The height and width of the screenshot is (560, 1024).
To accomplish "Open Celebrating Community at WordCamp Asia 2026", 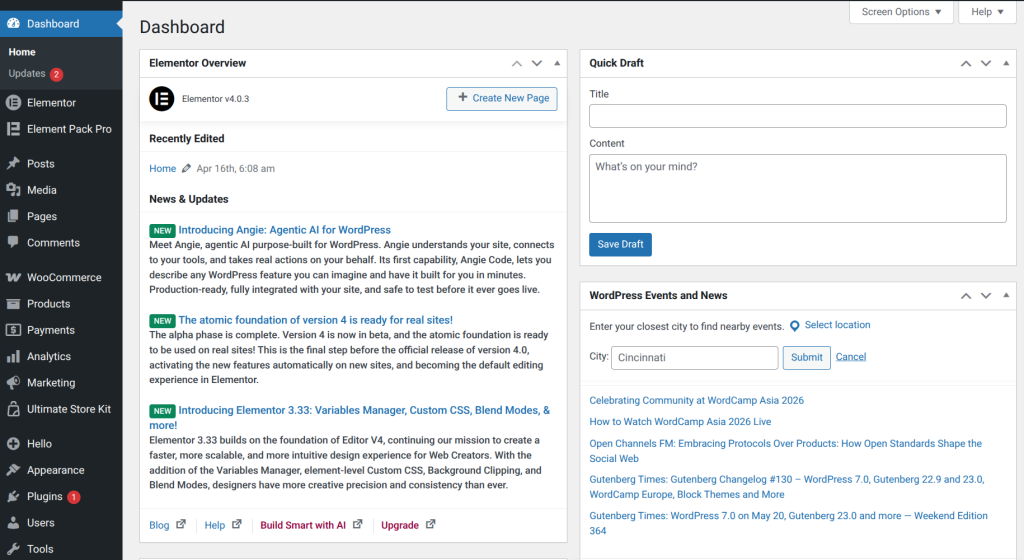I will point(696,400).
